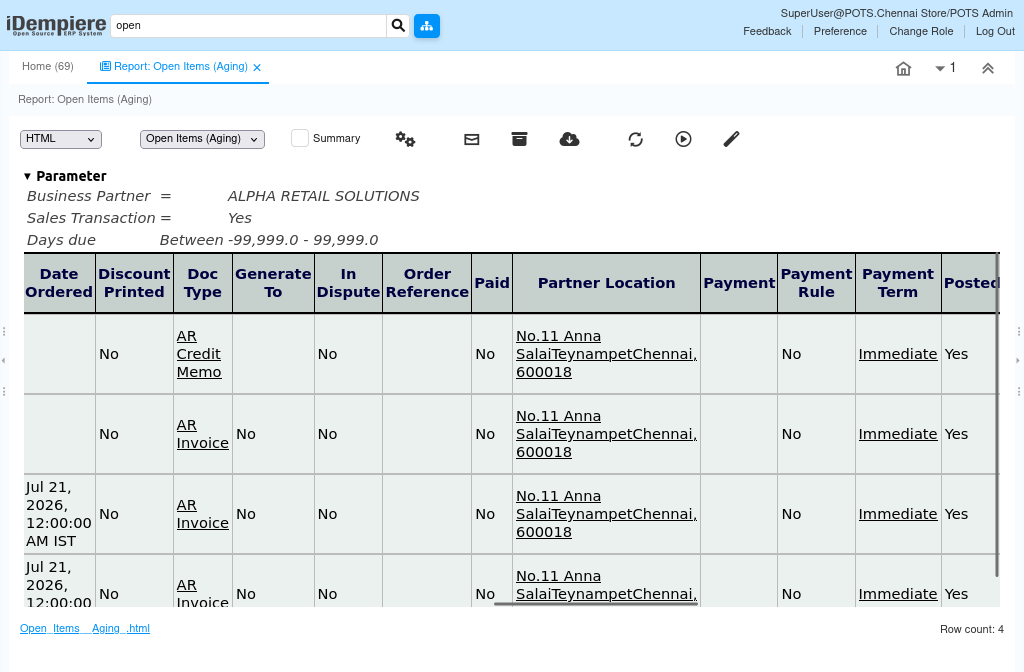Click the horizontal scrollbar of report table

[596, 603]
